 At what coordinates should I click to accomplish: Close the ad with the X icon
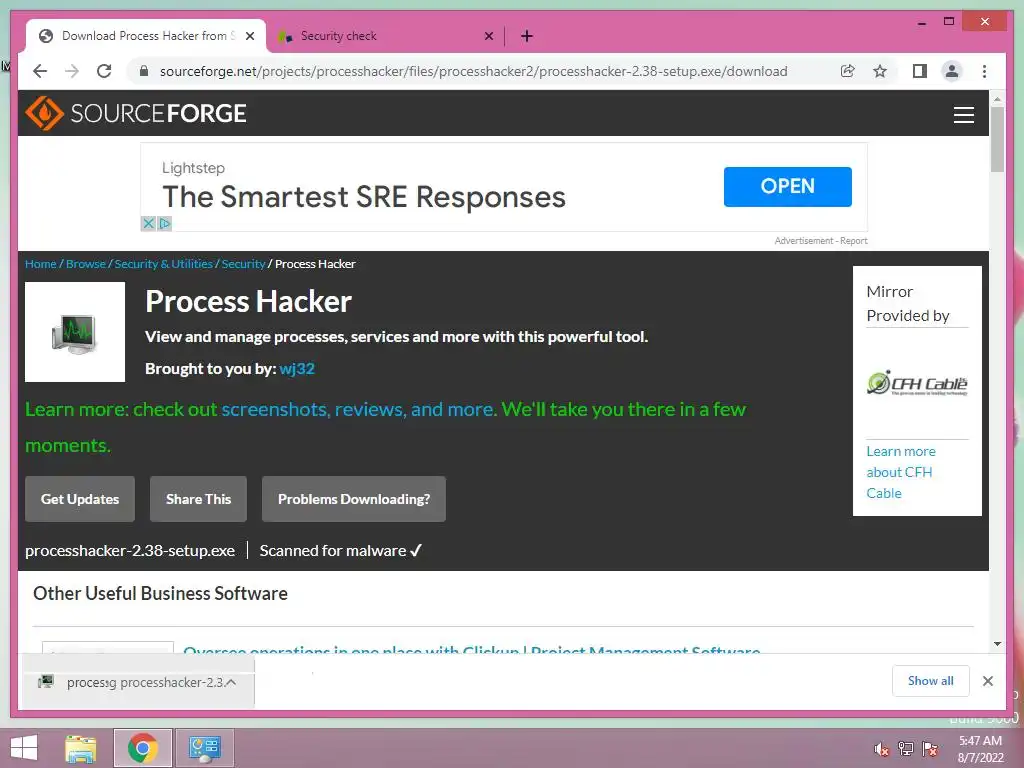click(x=148, y=223)
